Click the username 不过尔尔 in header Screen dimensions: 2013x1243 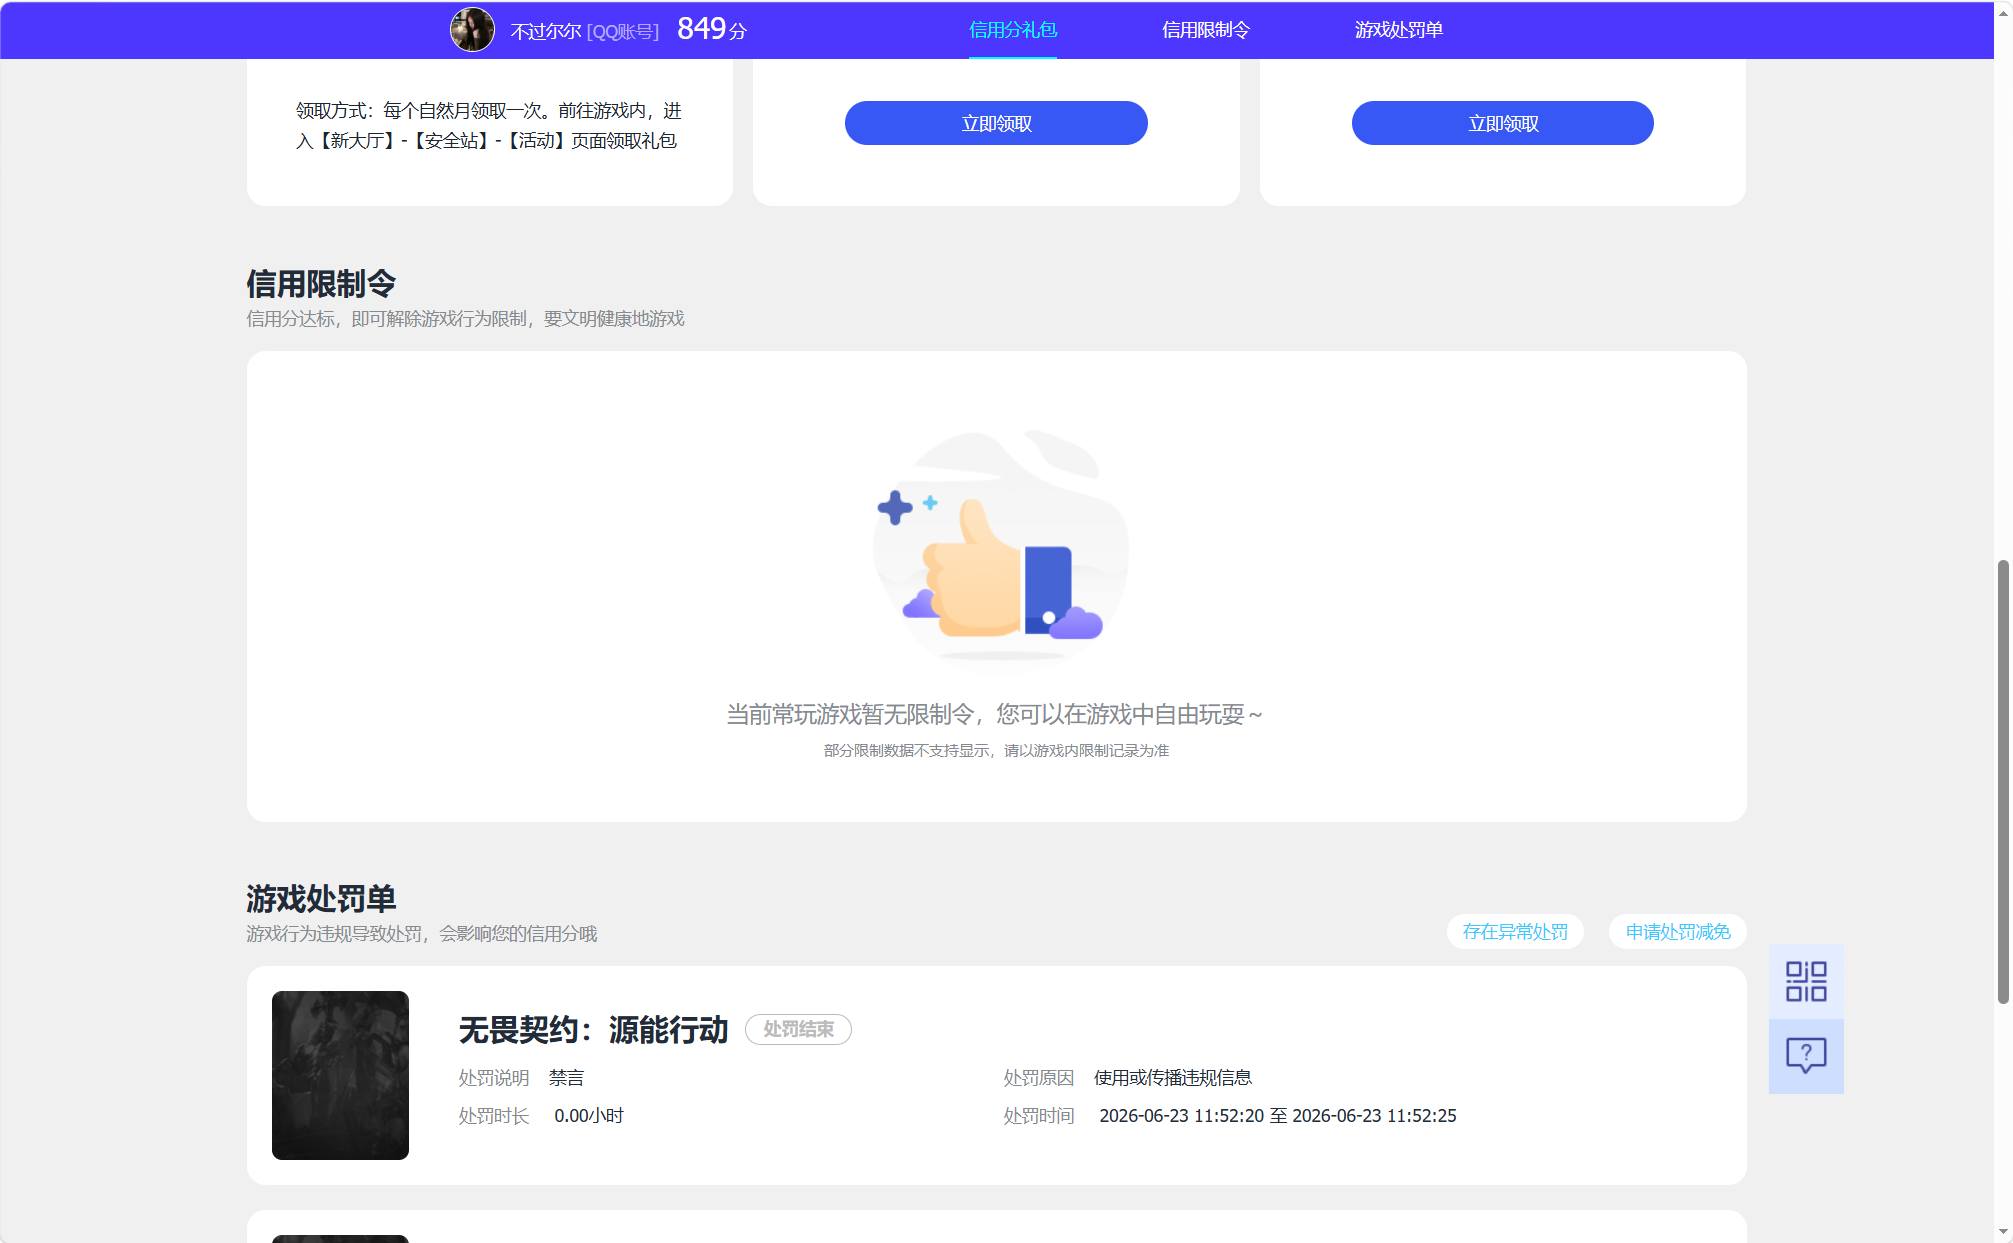pyautogui.click(x=546, y=31)
